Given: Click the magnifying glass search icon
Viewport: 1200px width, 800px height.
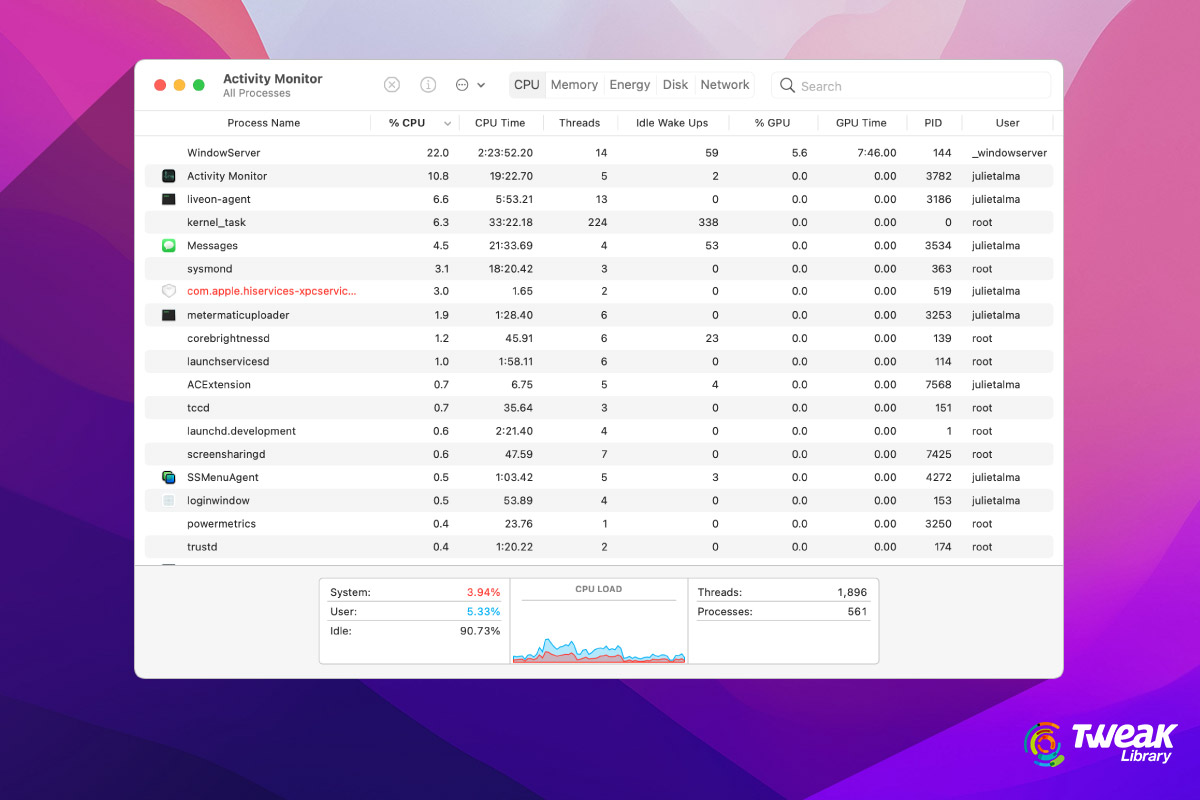Looking at the screenshot, I should pyautogui.click(x=787, y=86).
